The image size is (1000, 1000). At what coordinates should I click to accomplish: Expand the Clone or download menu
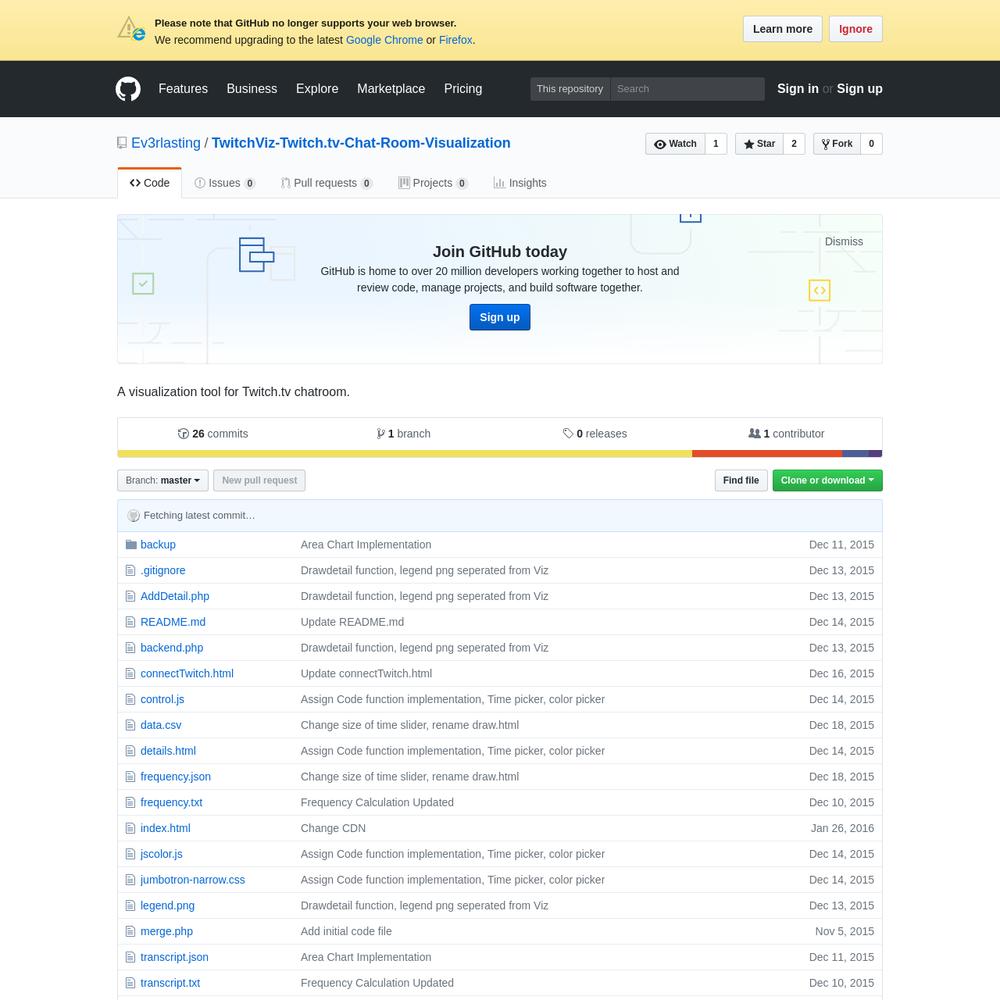[827, 480]
